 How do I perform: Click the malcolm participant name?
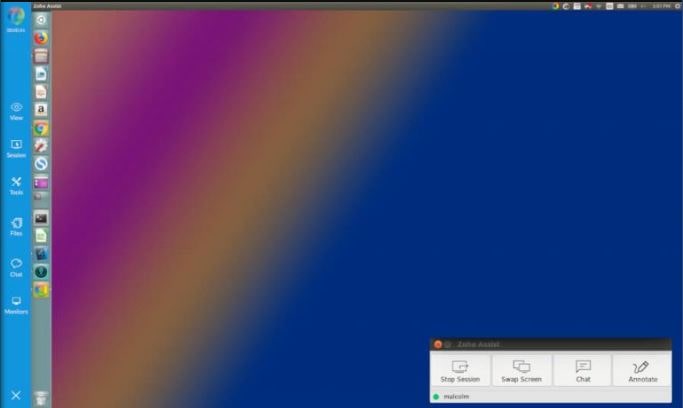pos(456,397)
